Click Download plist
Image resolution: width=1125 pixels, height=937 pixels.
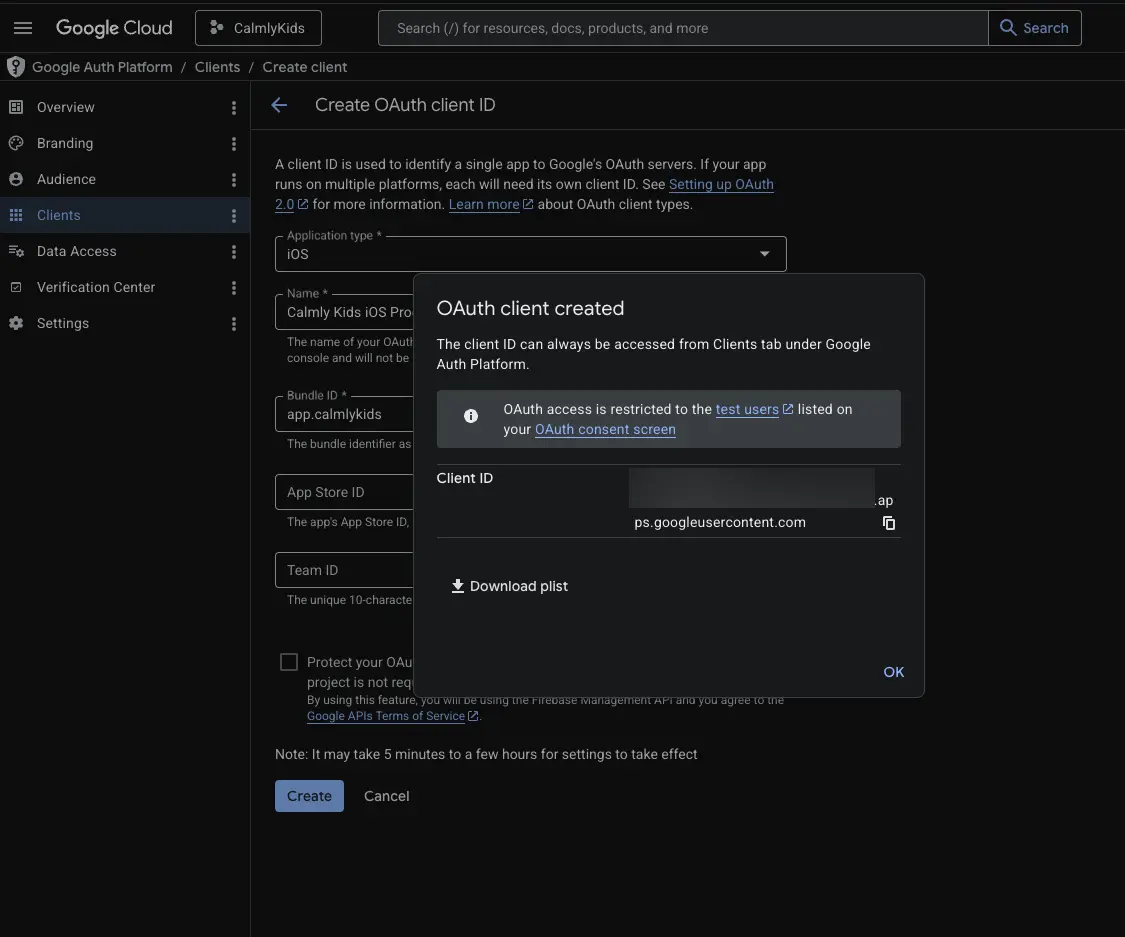coord(509,586)
